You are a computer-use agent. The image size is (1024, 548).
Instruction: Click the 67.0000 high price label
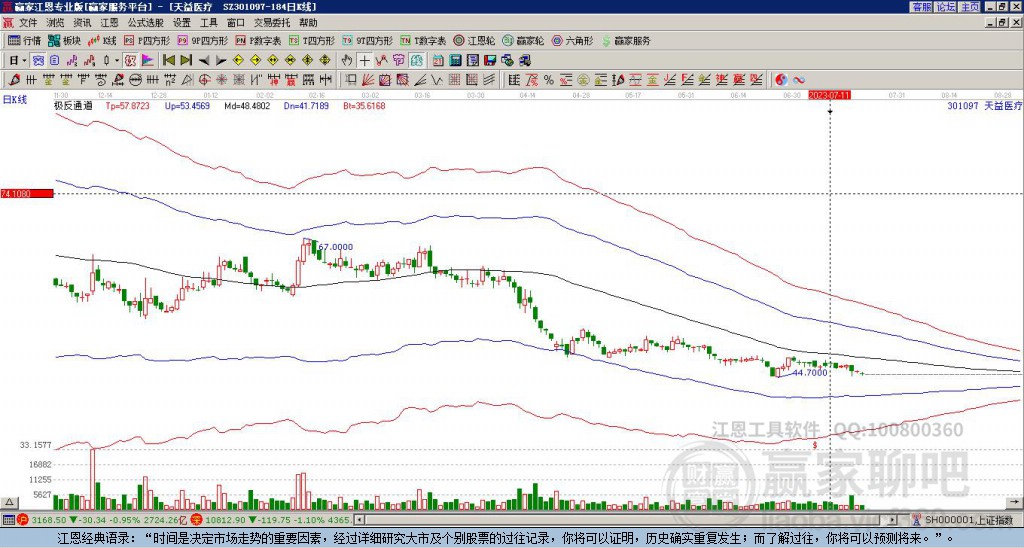(337, 247)
